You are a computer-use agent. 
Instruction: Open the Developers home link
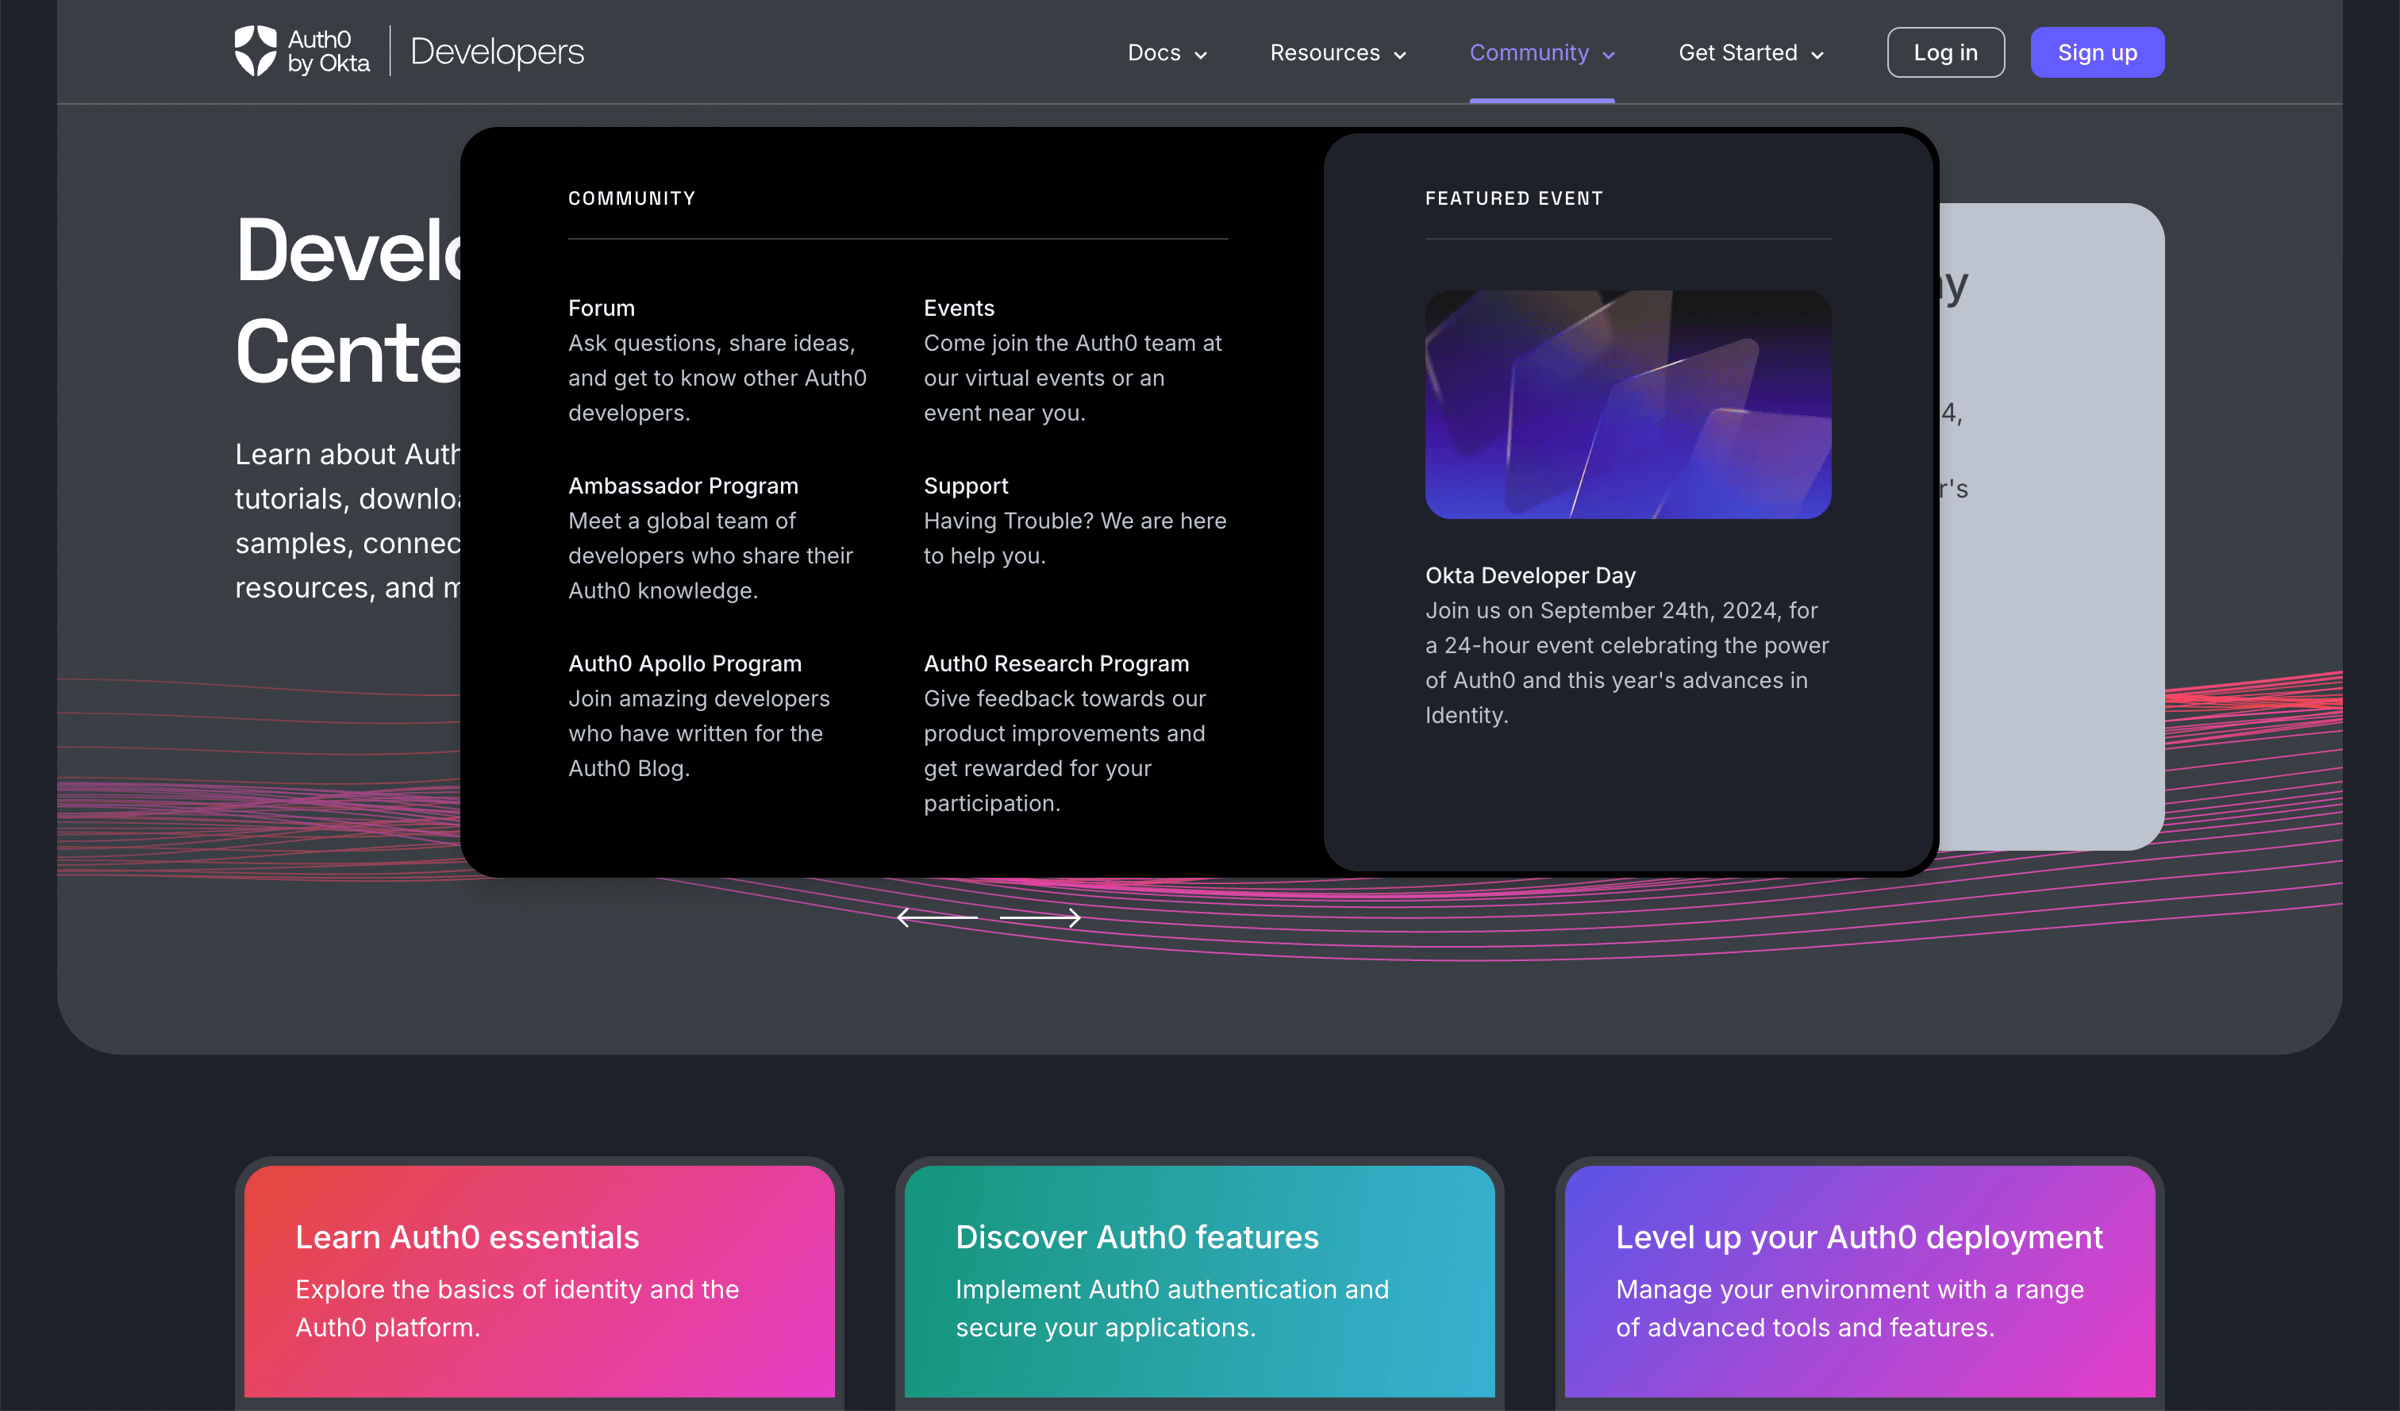[x=497, y=51]
